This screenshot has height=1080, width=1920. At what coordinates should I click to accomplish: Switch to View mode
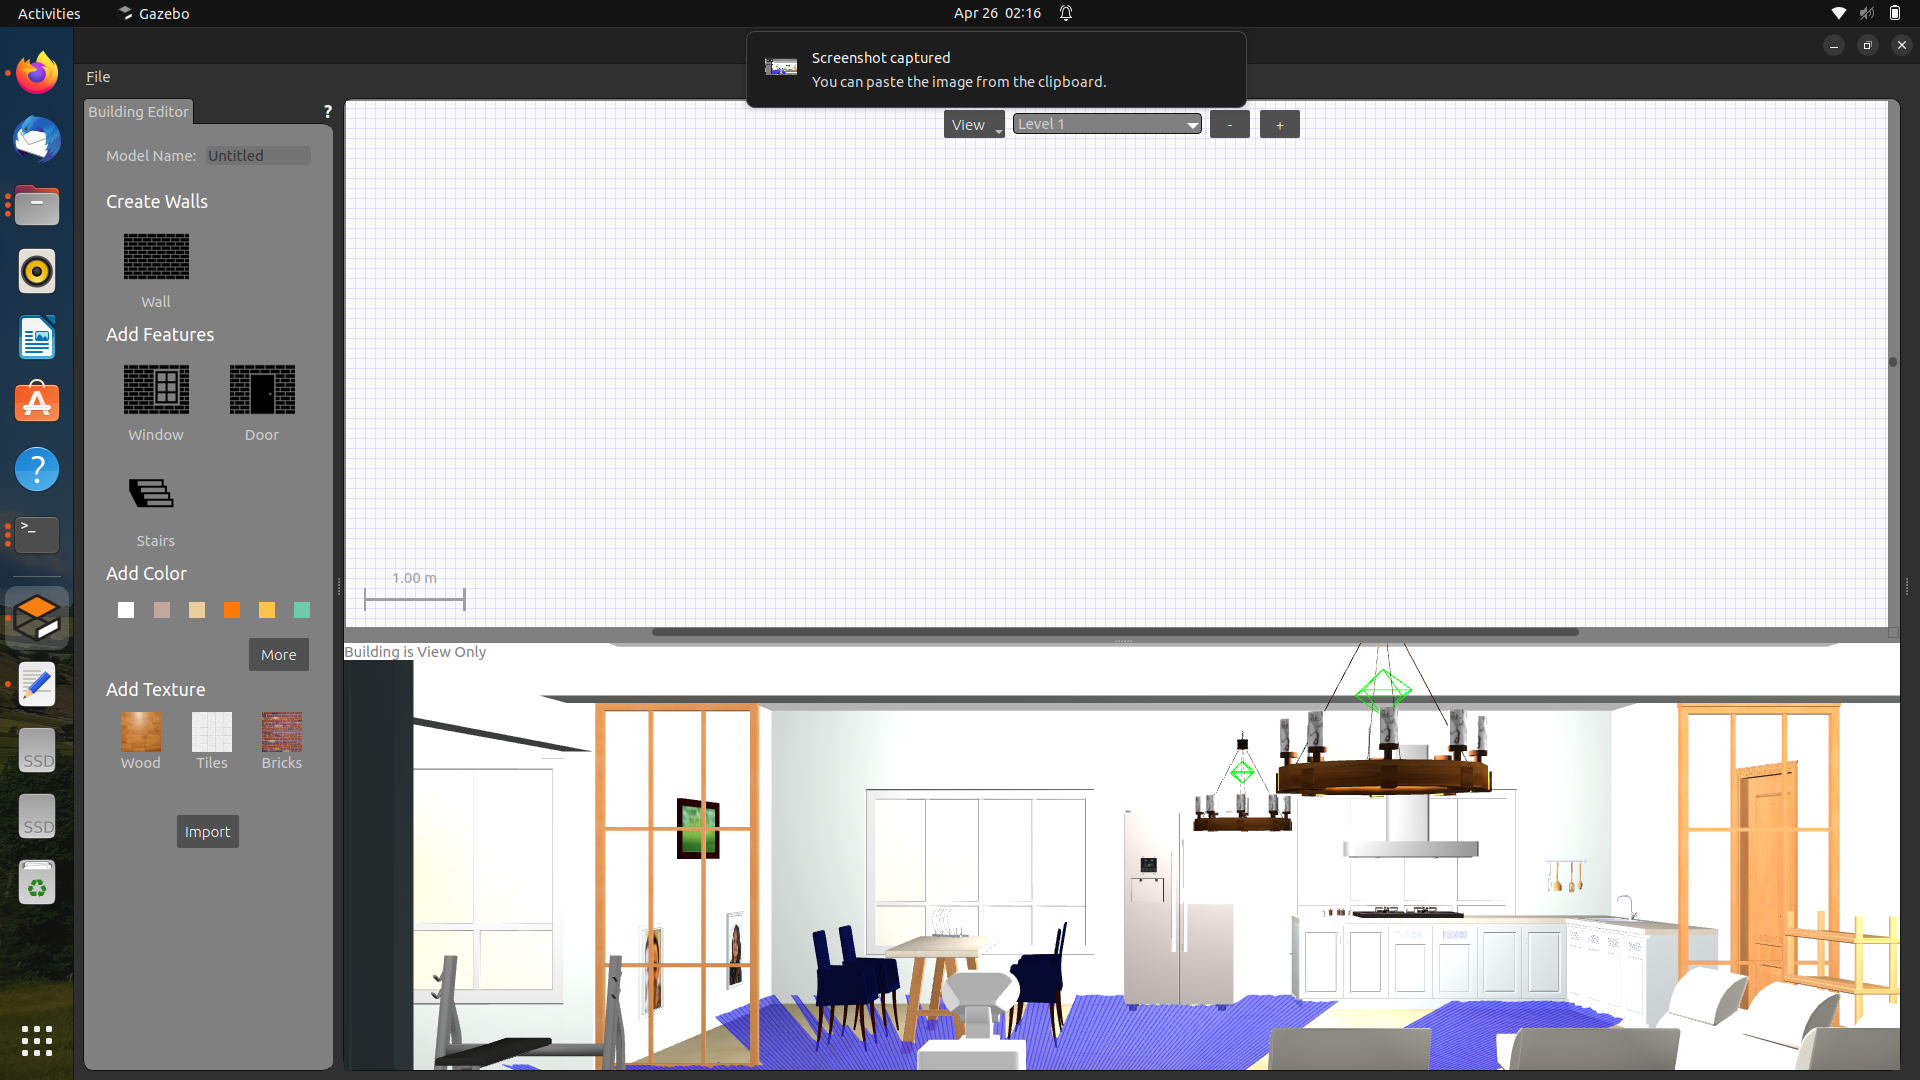[x=973, y=124]
